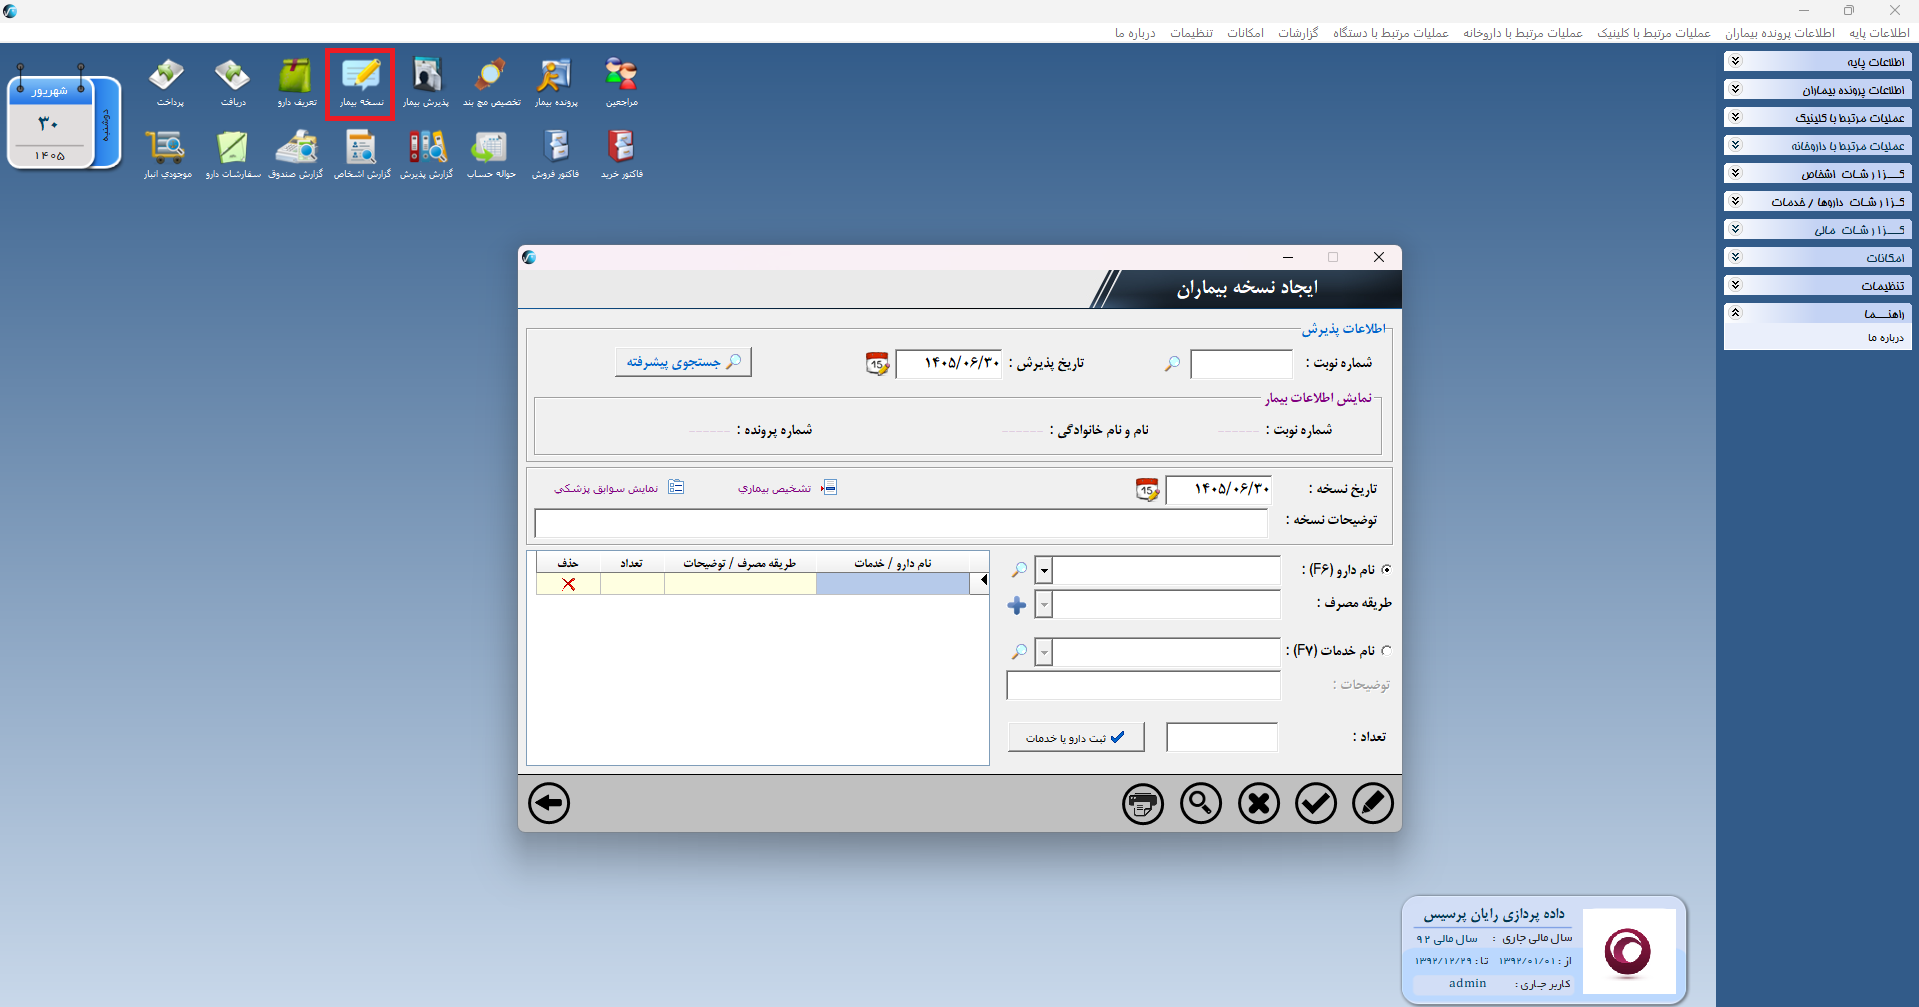
Task: Open the درباره ما menu bar item
Action: [1135, 33]
